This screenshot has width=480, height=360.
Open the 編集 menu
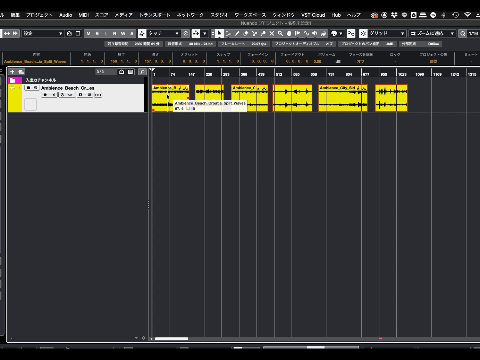(15, 15)
